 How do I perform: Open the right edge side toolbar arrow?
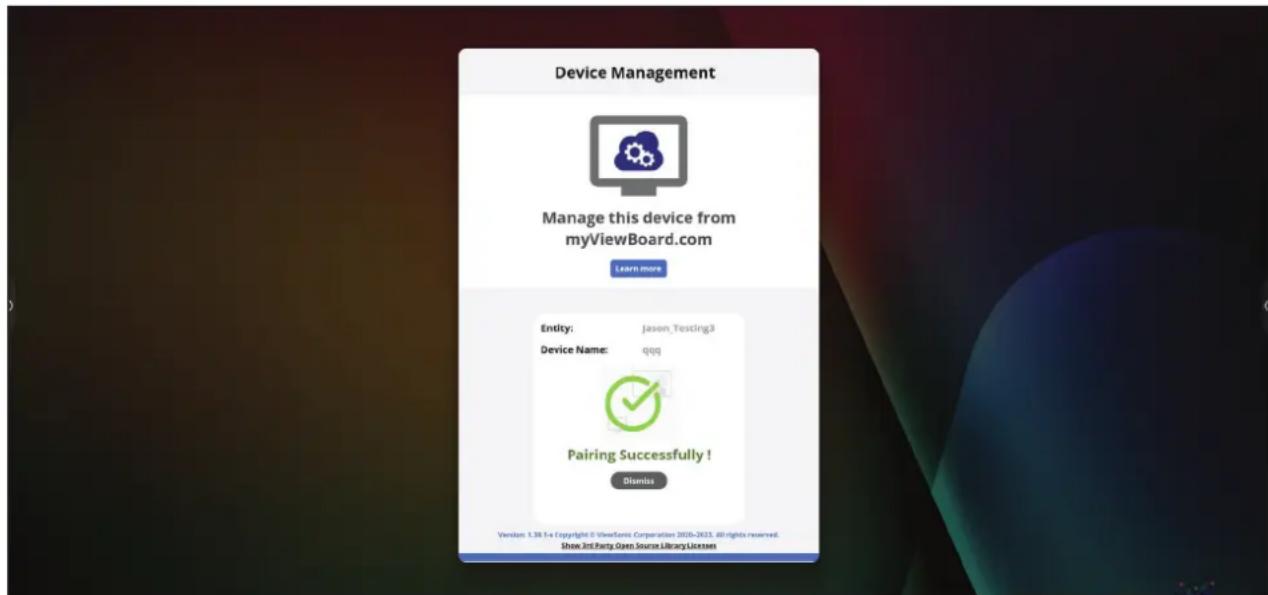1264,306
